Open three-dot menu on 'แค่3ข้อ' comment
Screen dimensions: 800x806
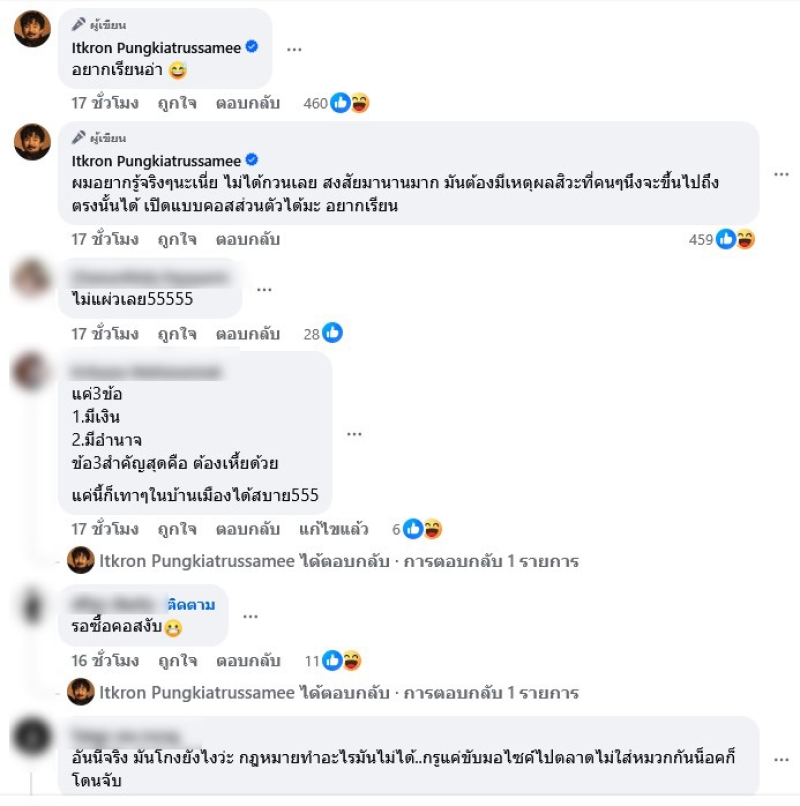click(354, 434)
